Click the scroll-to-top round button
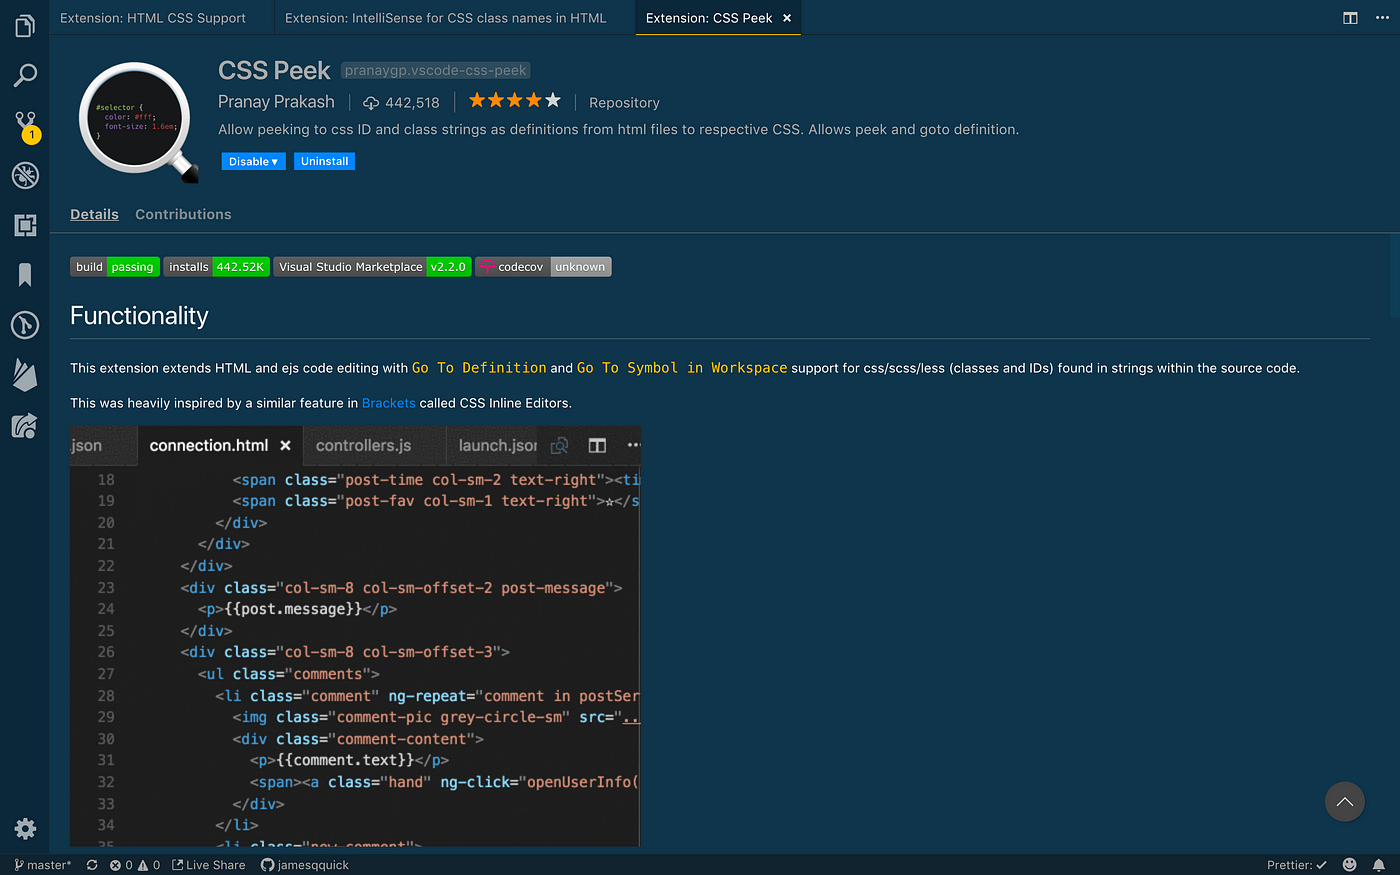 (x=1345, y=801)
